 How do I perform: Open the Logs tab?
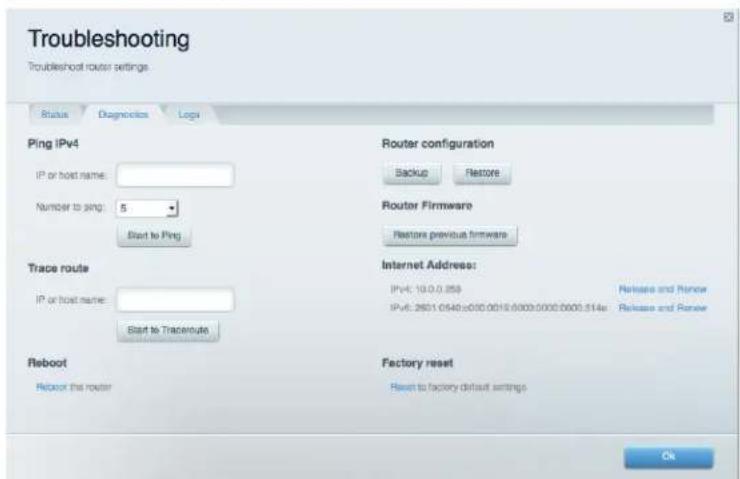[189, 115]
